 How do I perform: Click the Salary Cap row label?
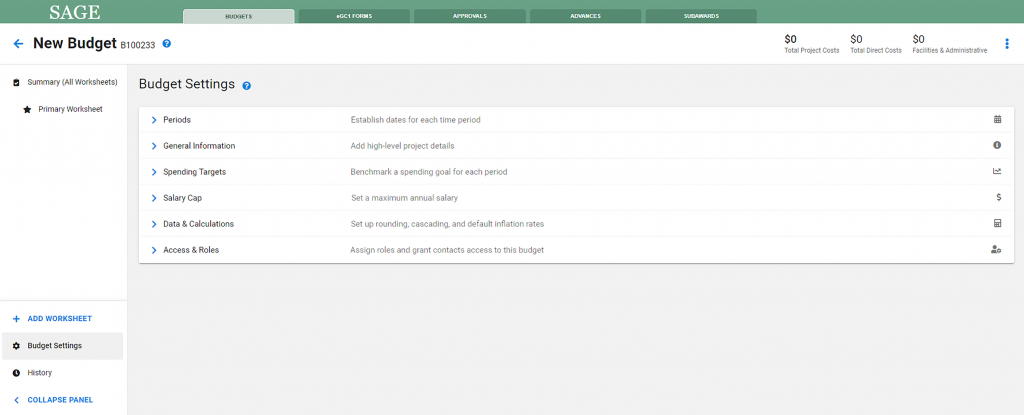[182, 198]
